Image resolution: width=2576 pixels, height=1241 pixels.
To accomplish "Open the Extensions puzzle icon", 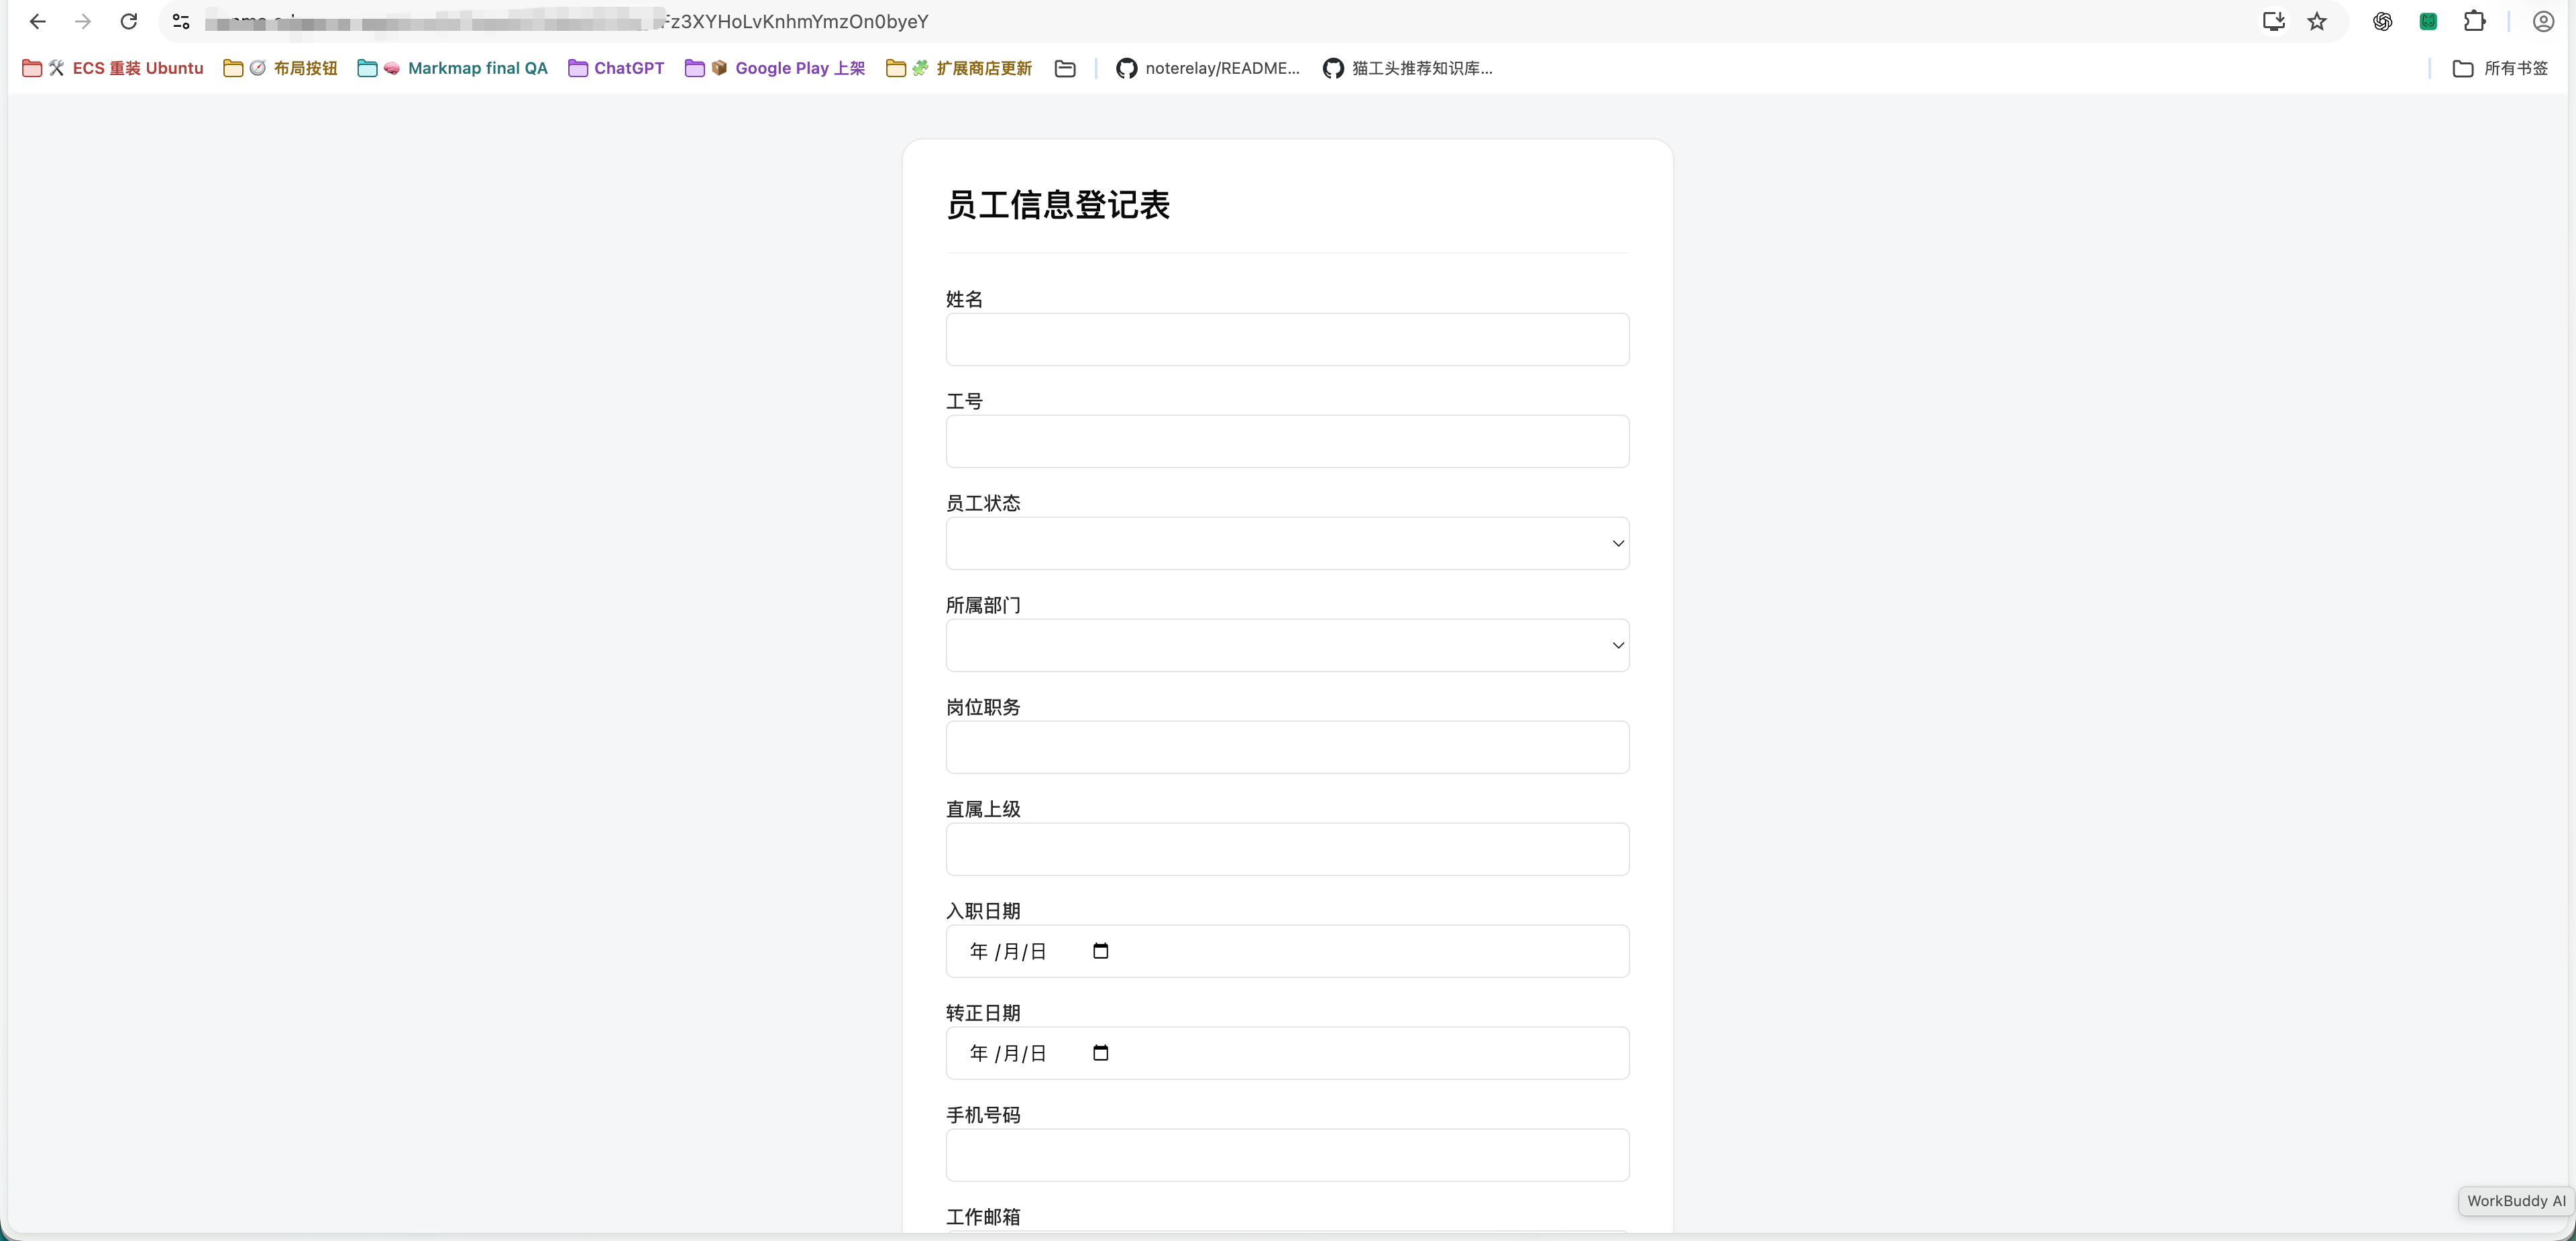I will (x=2475, y=21).
